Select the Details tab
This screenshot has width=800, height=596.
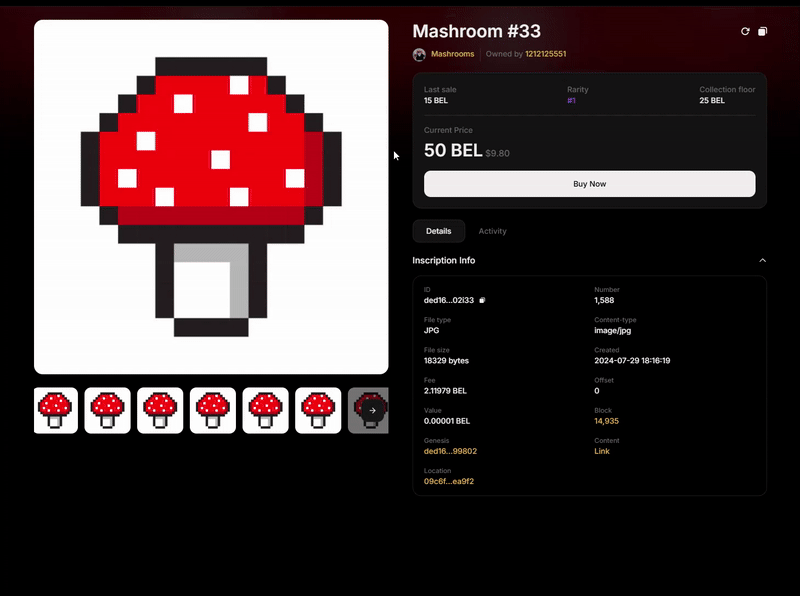pos(438,231)
